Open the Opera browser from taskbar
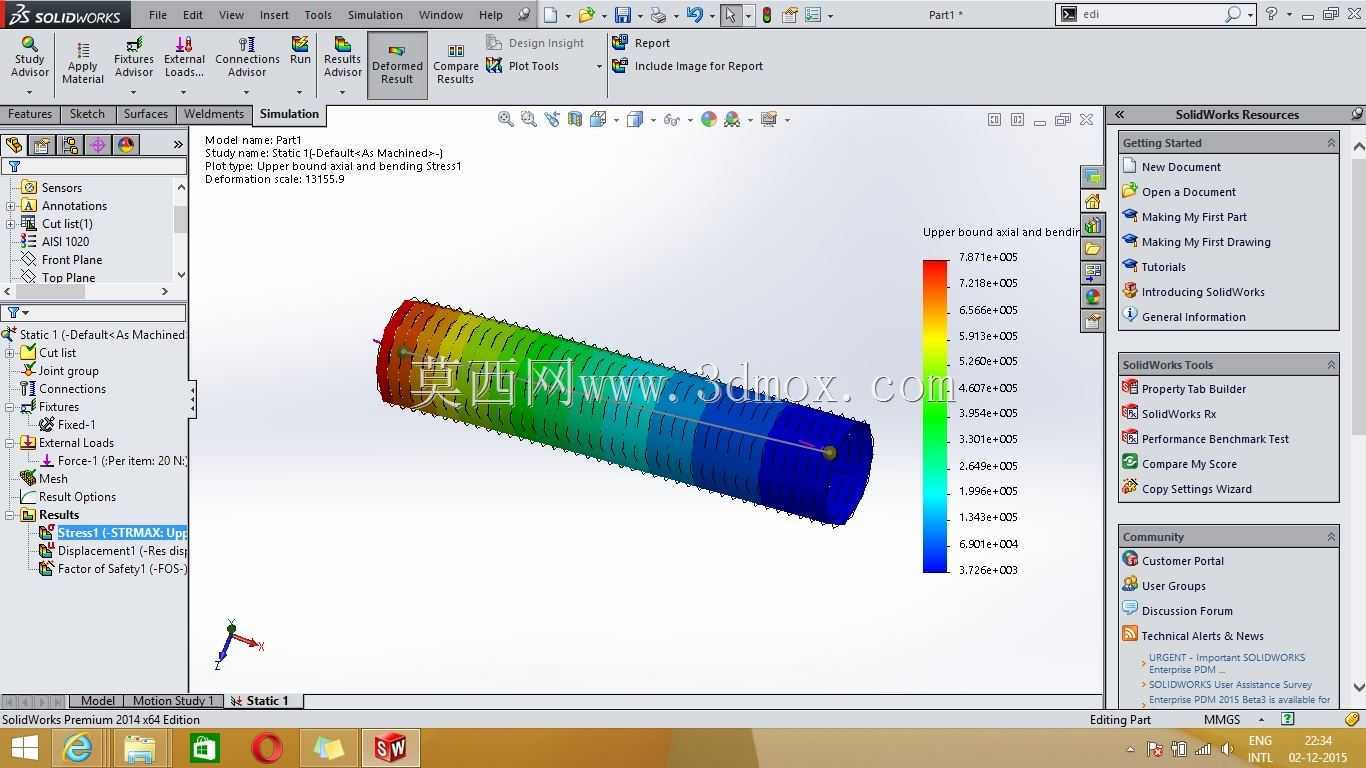Image resolution: width=1366 pixels, height=768 pixels. 266,748
